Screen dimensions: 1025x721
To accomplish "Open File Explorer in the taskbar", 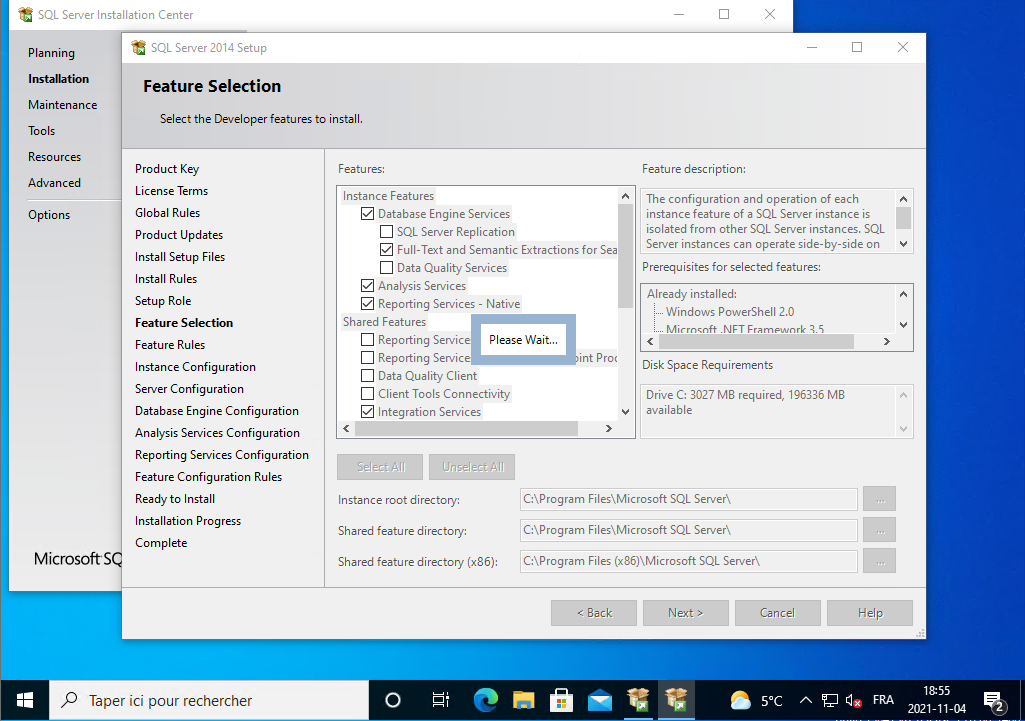I will coord(524,700).
